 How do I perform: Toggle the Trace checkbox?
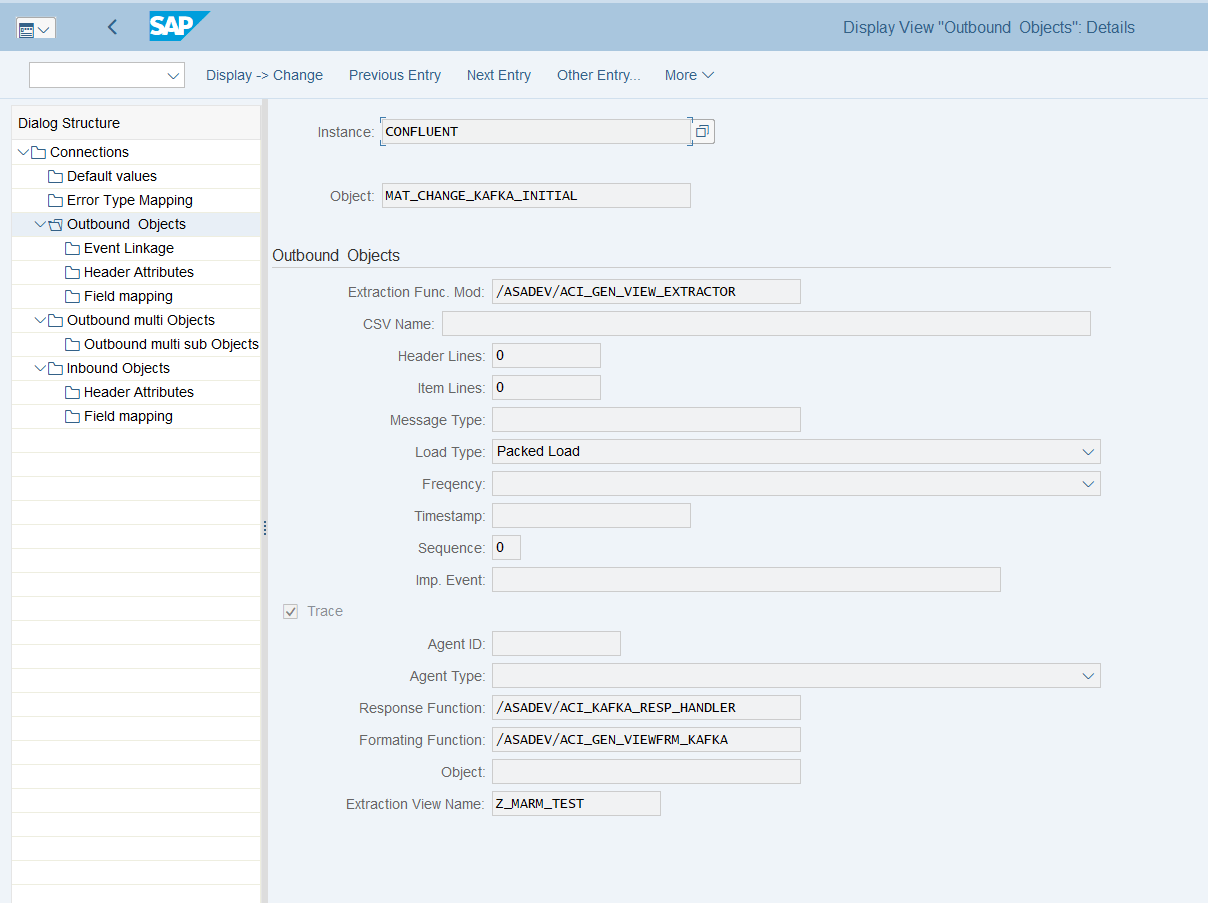click(291, 611)
